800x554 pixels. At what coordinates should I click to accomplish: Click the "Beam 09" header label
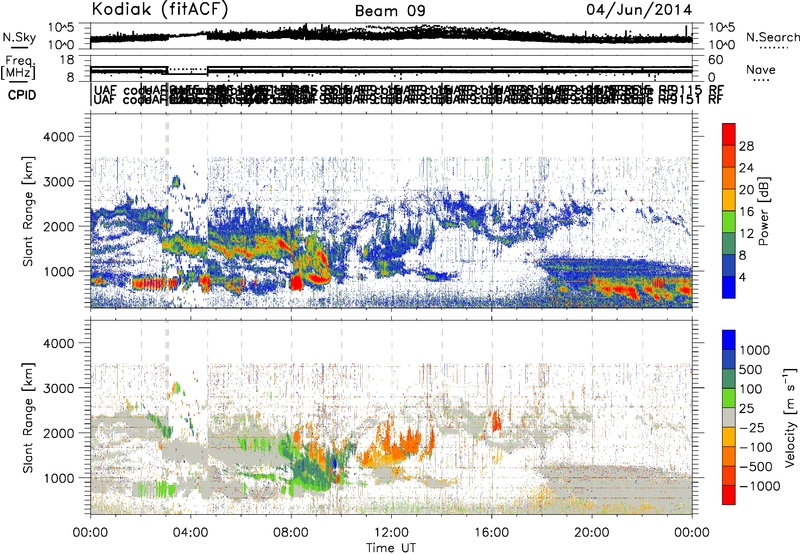click(390, 11)
